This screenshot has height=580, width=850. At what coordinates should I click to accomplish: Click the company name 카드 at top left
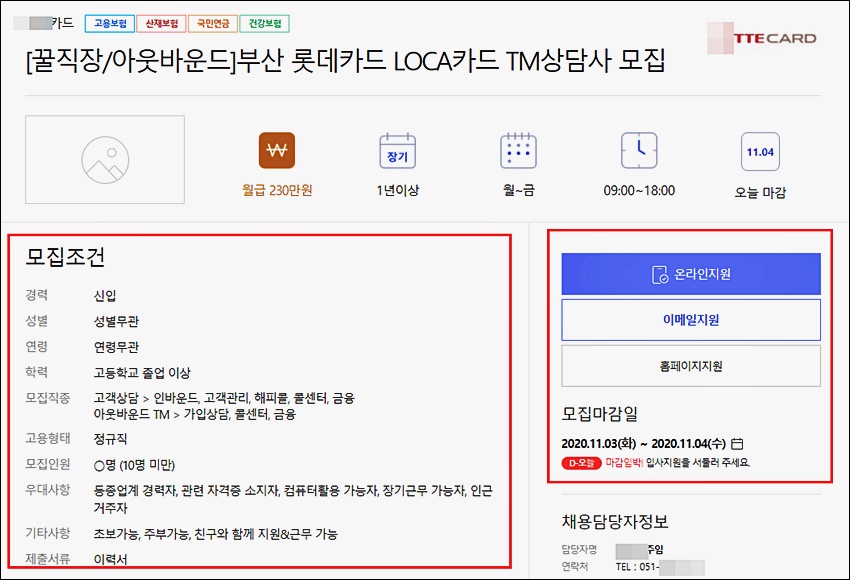coord(44,23)
